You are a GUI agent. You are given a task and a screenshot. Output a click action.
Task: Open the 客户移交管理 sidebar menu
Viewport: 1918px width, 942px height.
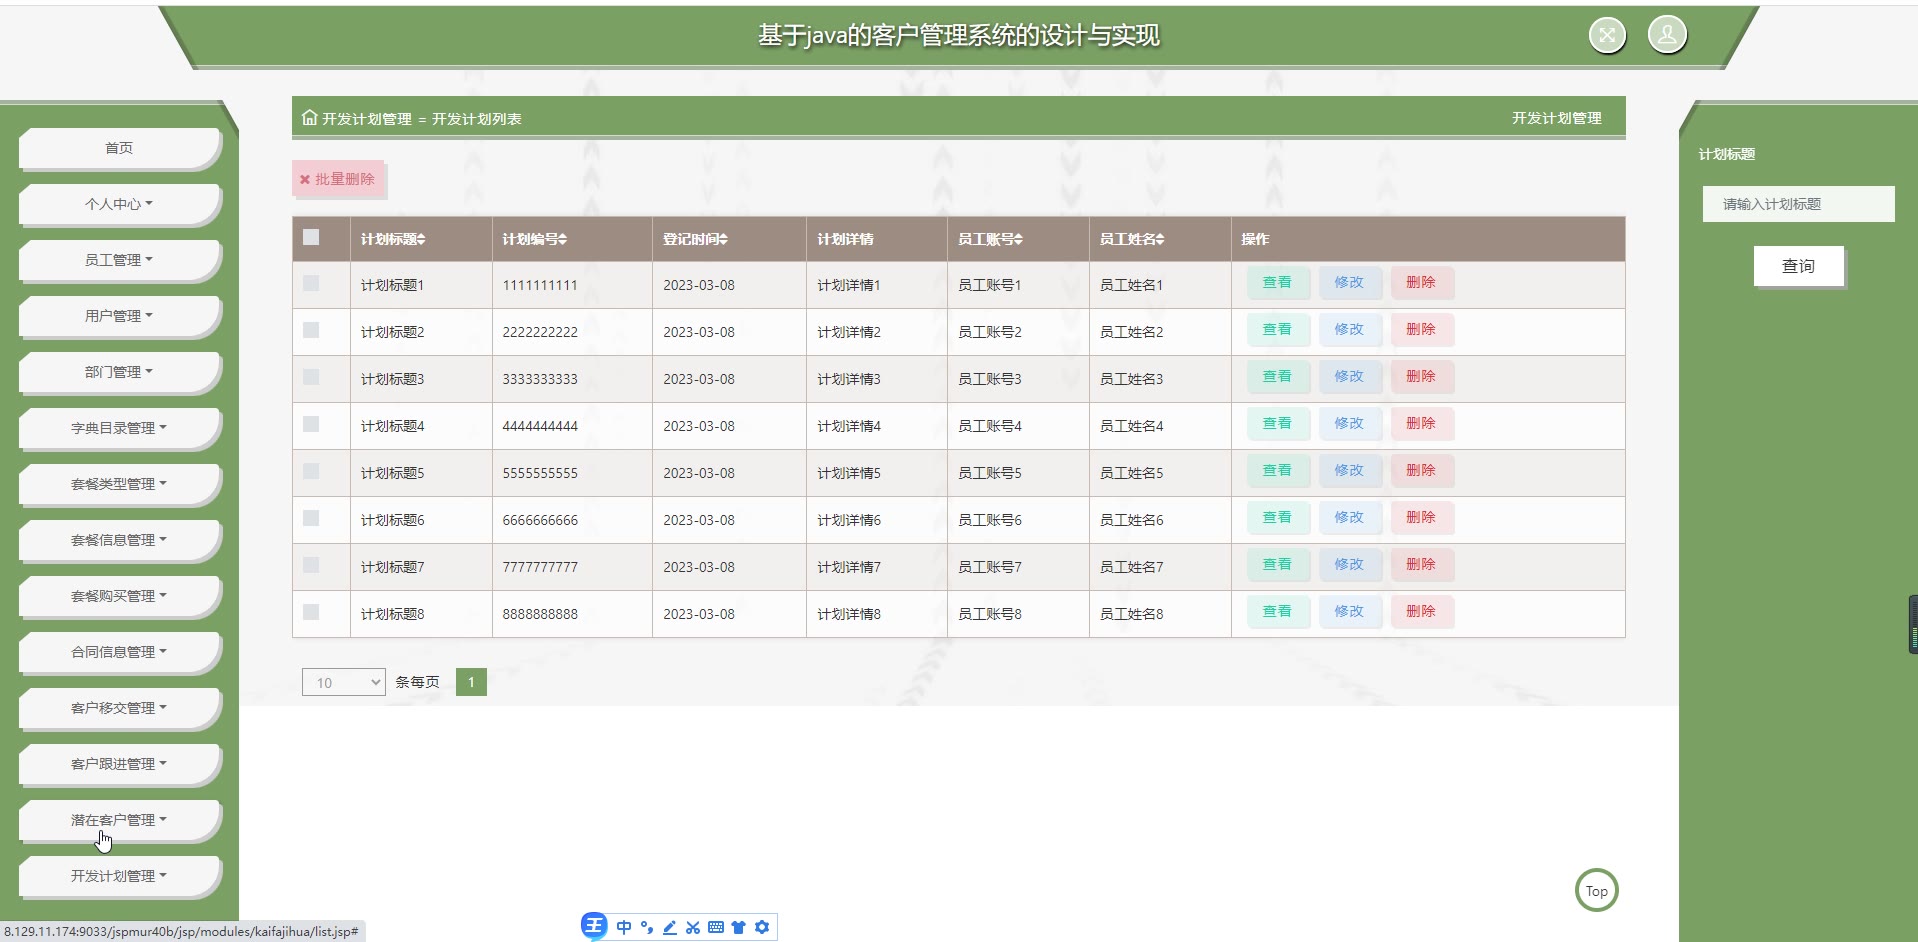(x=119, y=708)
